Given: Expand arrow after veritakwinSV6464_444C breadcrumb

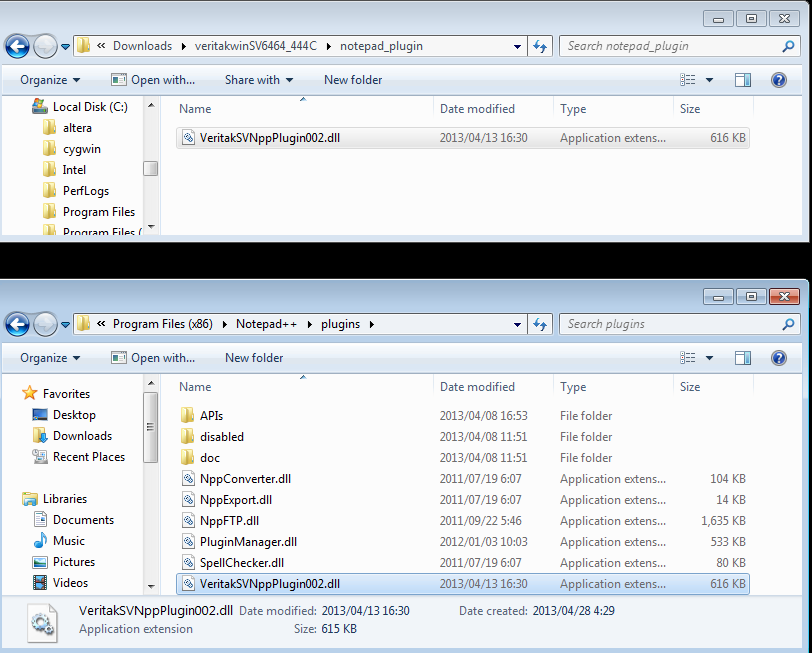Looking at the screenshot, I should [329, 46].
